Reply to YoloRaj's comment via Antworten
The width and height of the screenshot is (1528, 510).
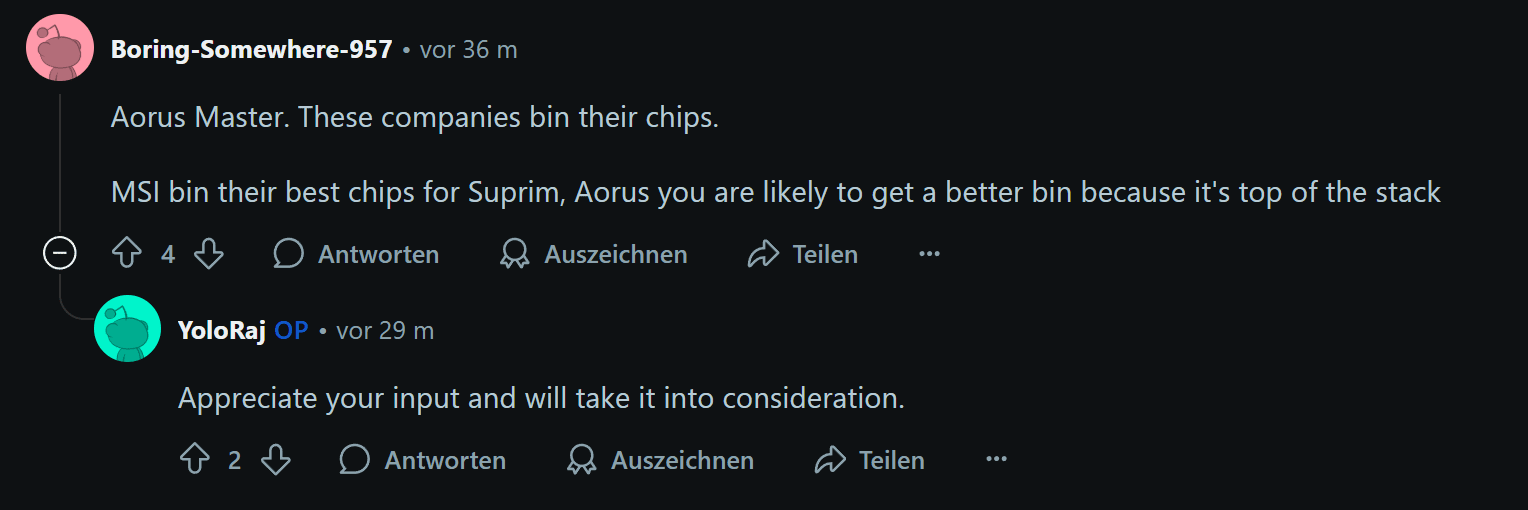point(423,460)
